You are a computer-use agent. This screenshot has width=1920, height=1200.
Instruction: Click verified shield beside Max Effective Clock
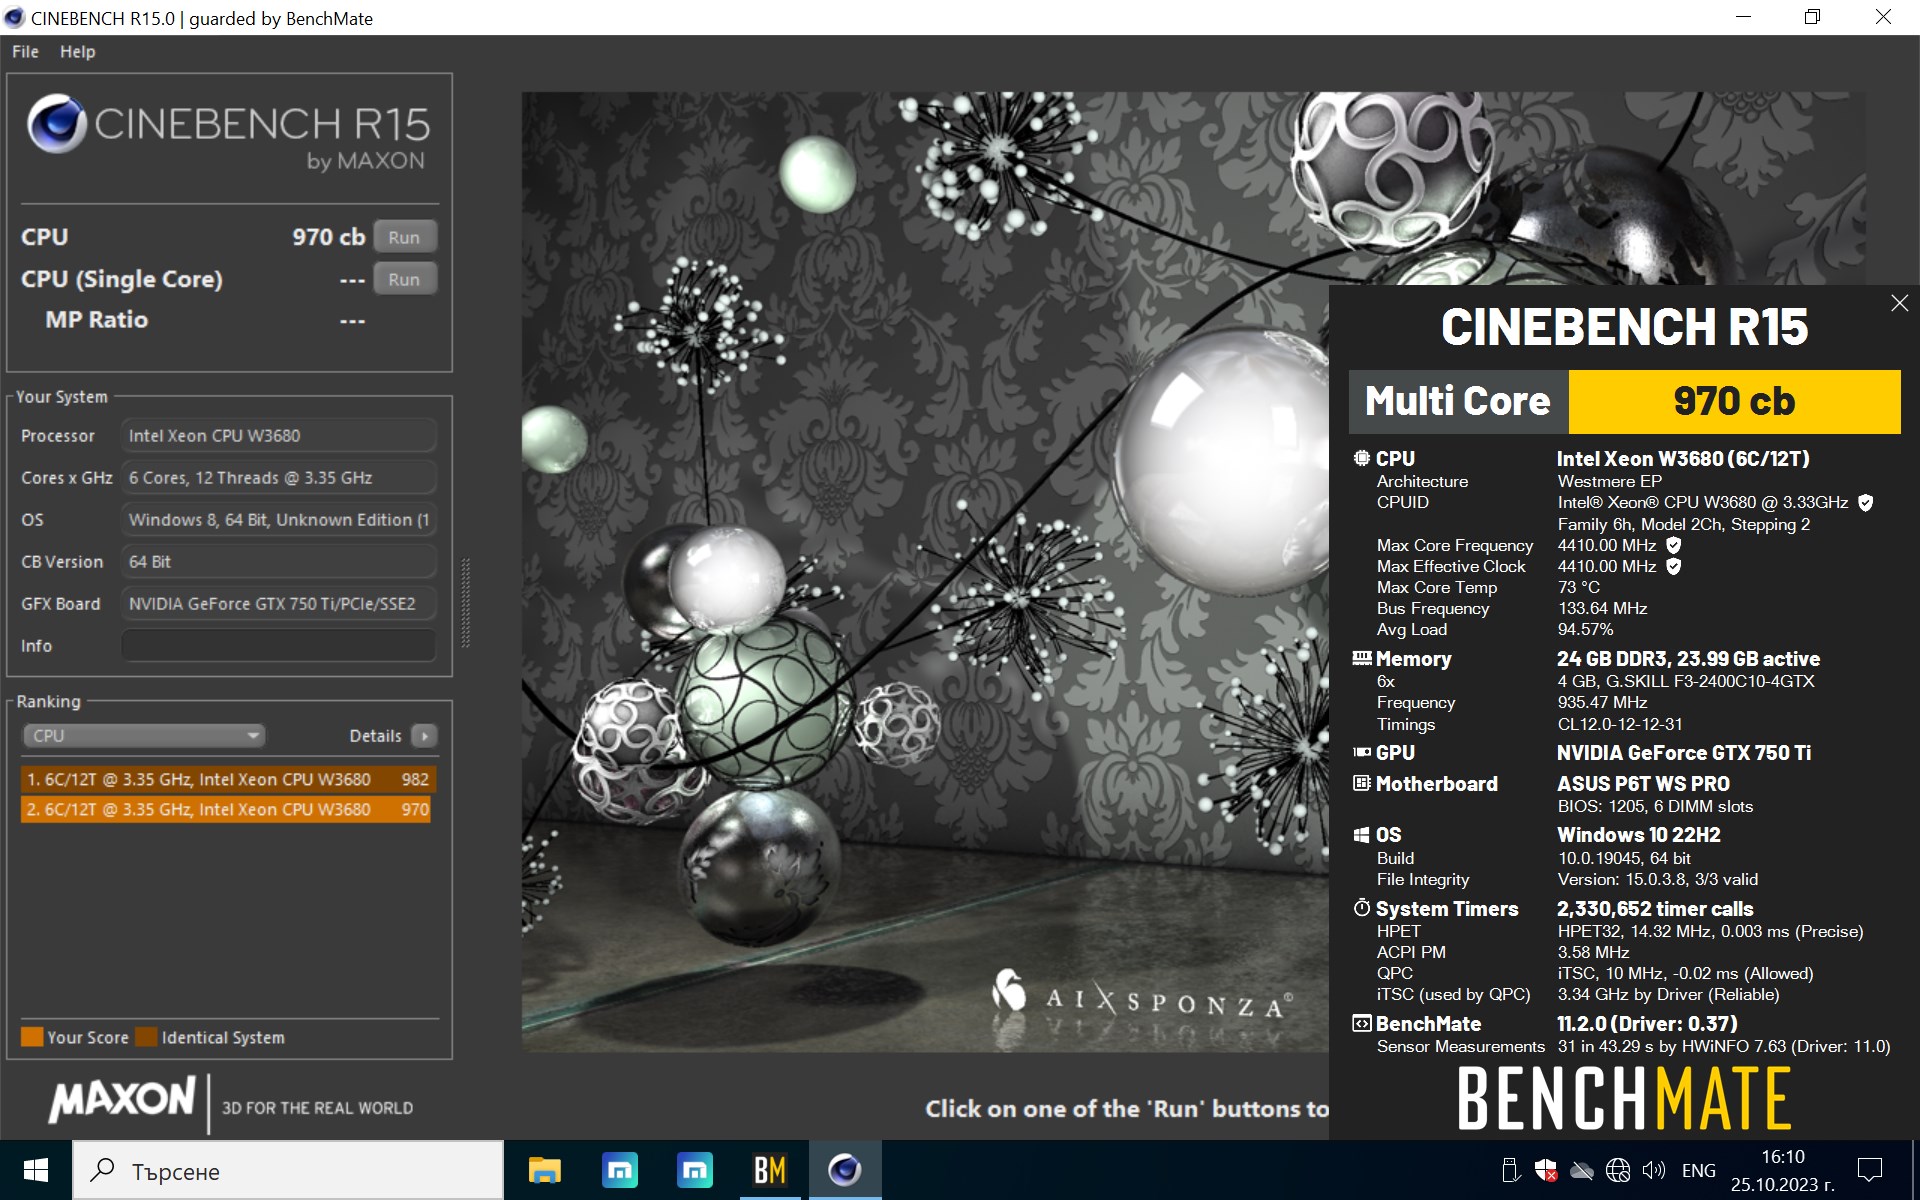pyautogui.click(x=1674, y=566)
